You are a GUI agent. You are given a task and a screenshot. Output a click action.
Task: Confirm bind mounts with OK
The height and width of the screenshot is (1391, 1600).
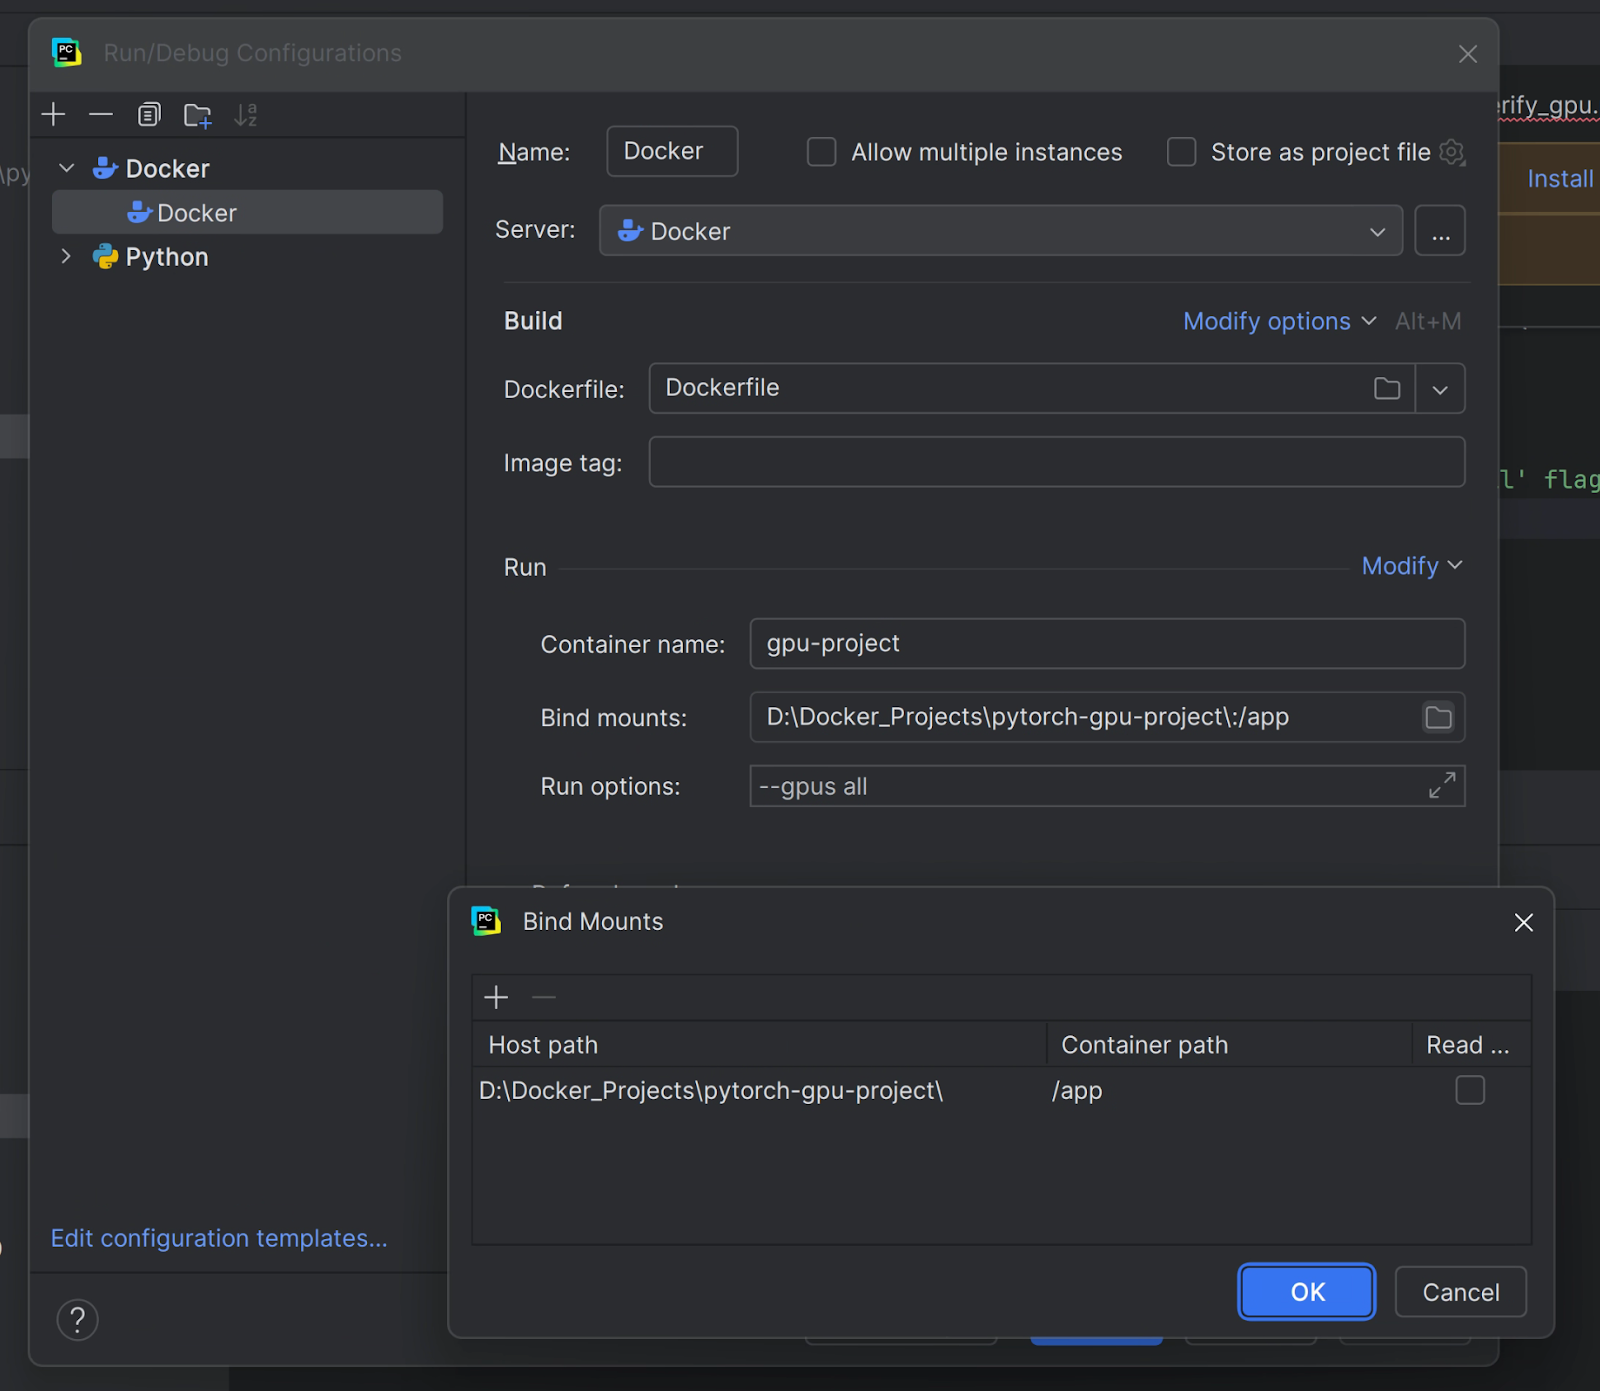click(x=1307, y=1292)
